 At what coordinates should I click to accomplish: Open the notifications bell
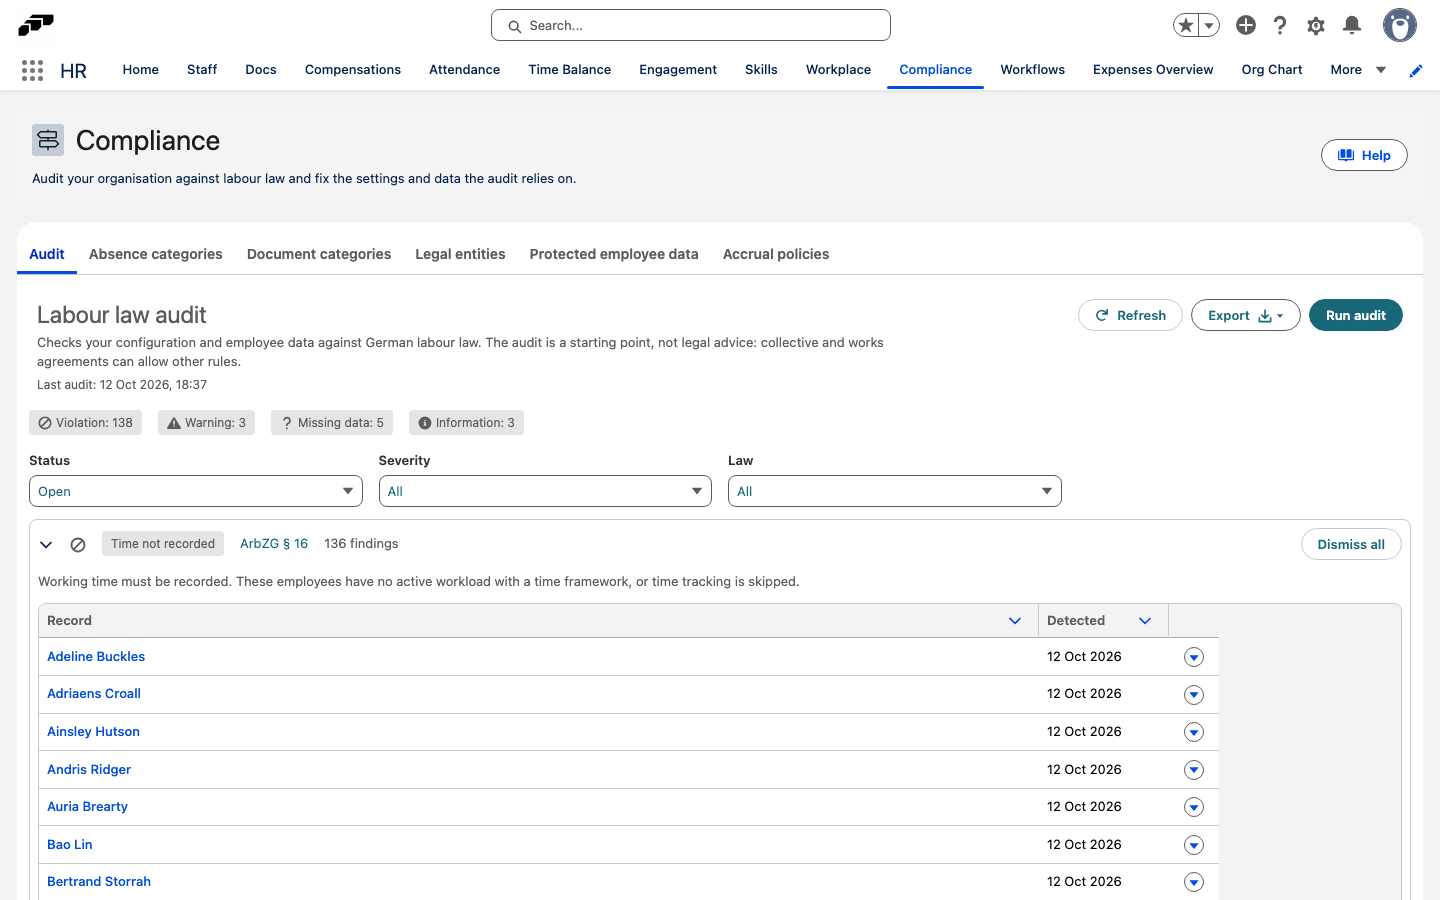(x=1352, y=25)
